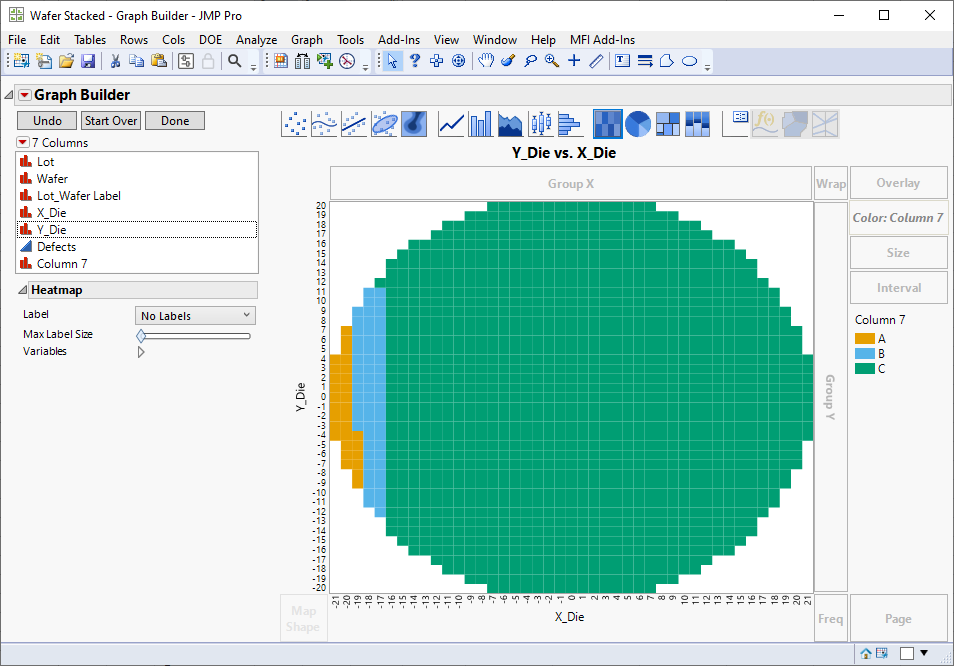This screenshot has height=666, width=954.
Task: Open the DOE menu
Action: (x=210, y=39)
